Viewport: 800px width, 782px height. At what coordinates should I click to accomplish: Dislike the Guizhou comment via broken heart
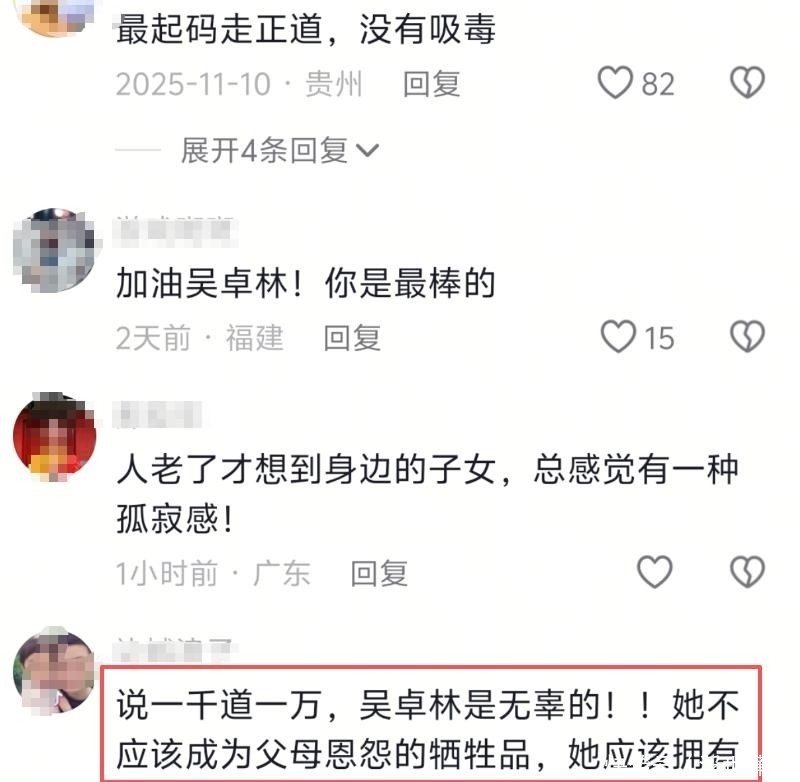tap(747, 83)
